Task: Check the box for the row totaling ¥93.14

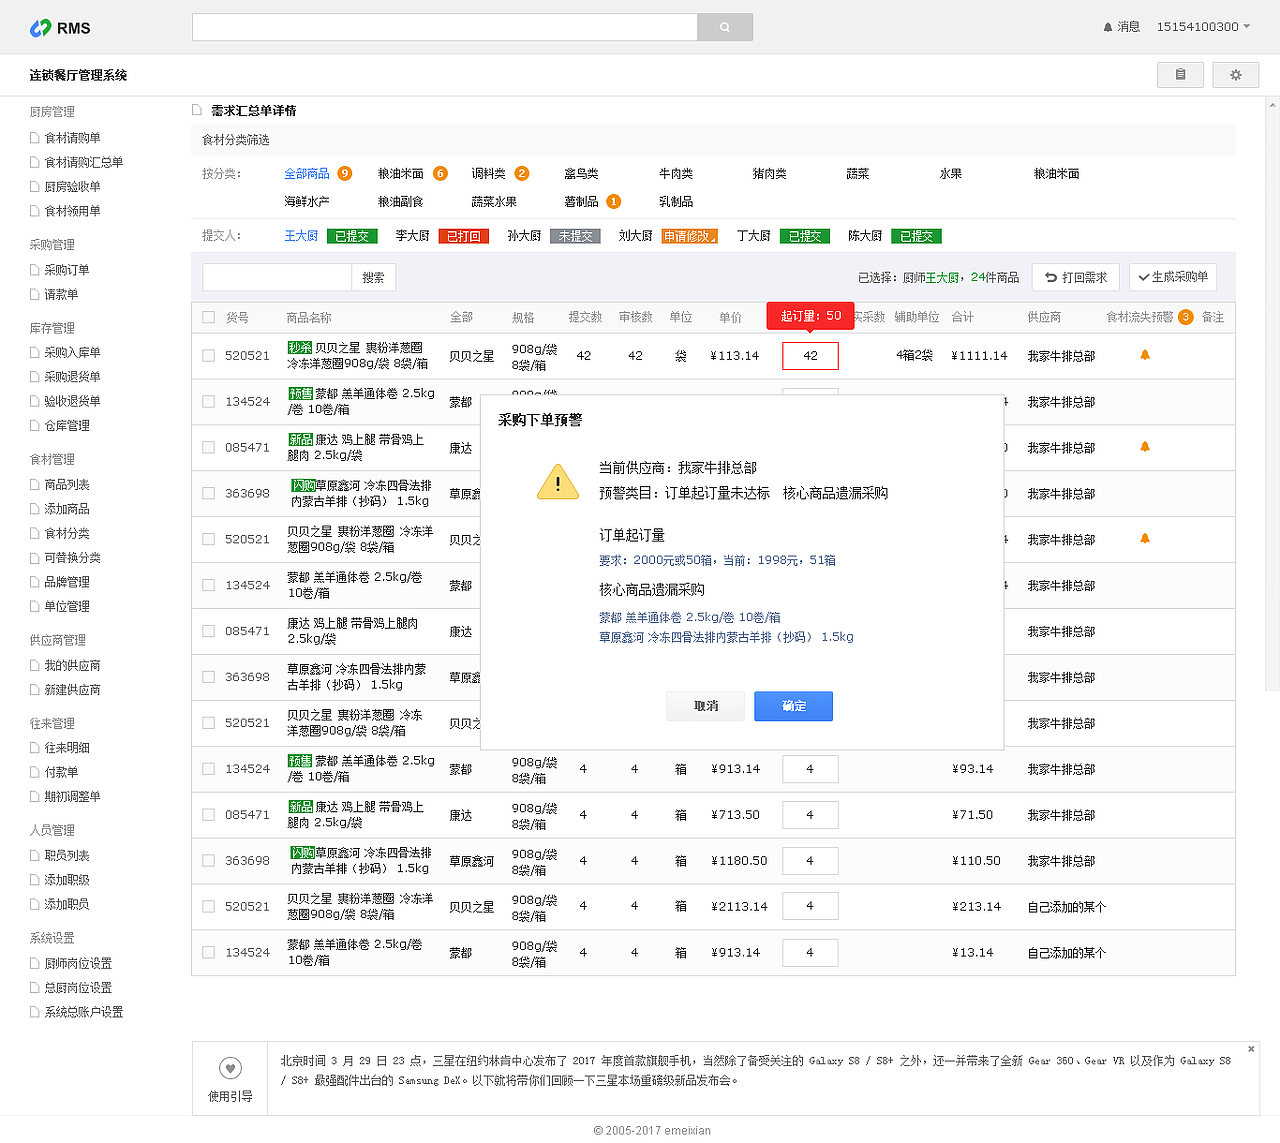Action: pyautogui.click(x=208, y=769)
